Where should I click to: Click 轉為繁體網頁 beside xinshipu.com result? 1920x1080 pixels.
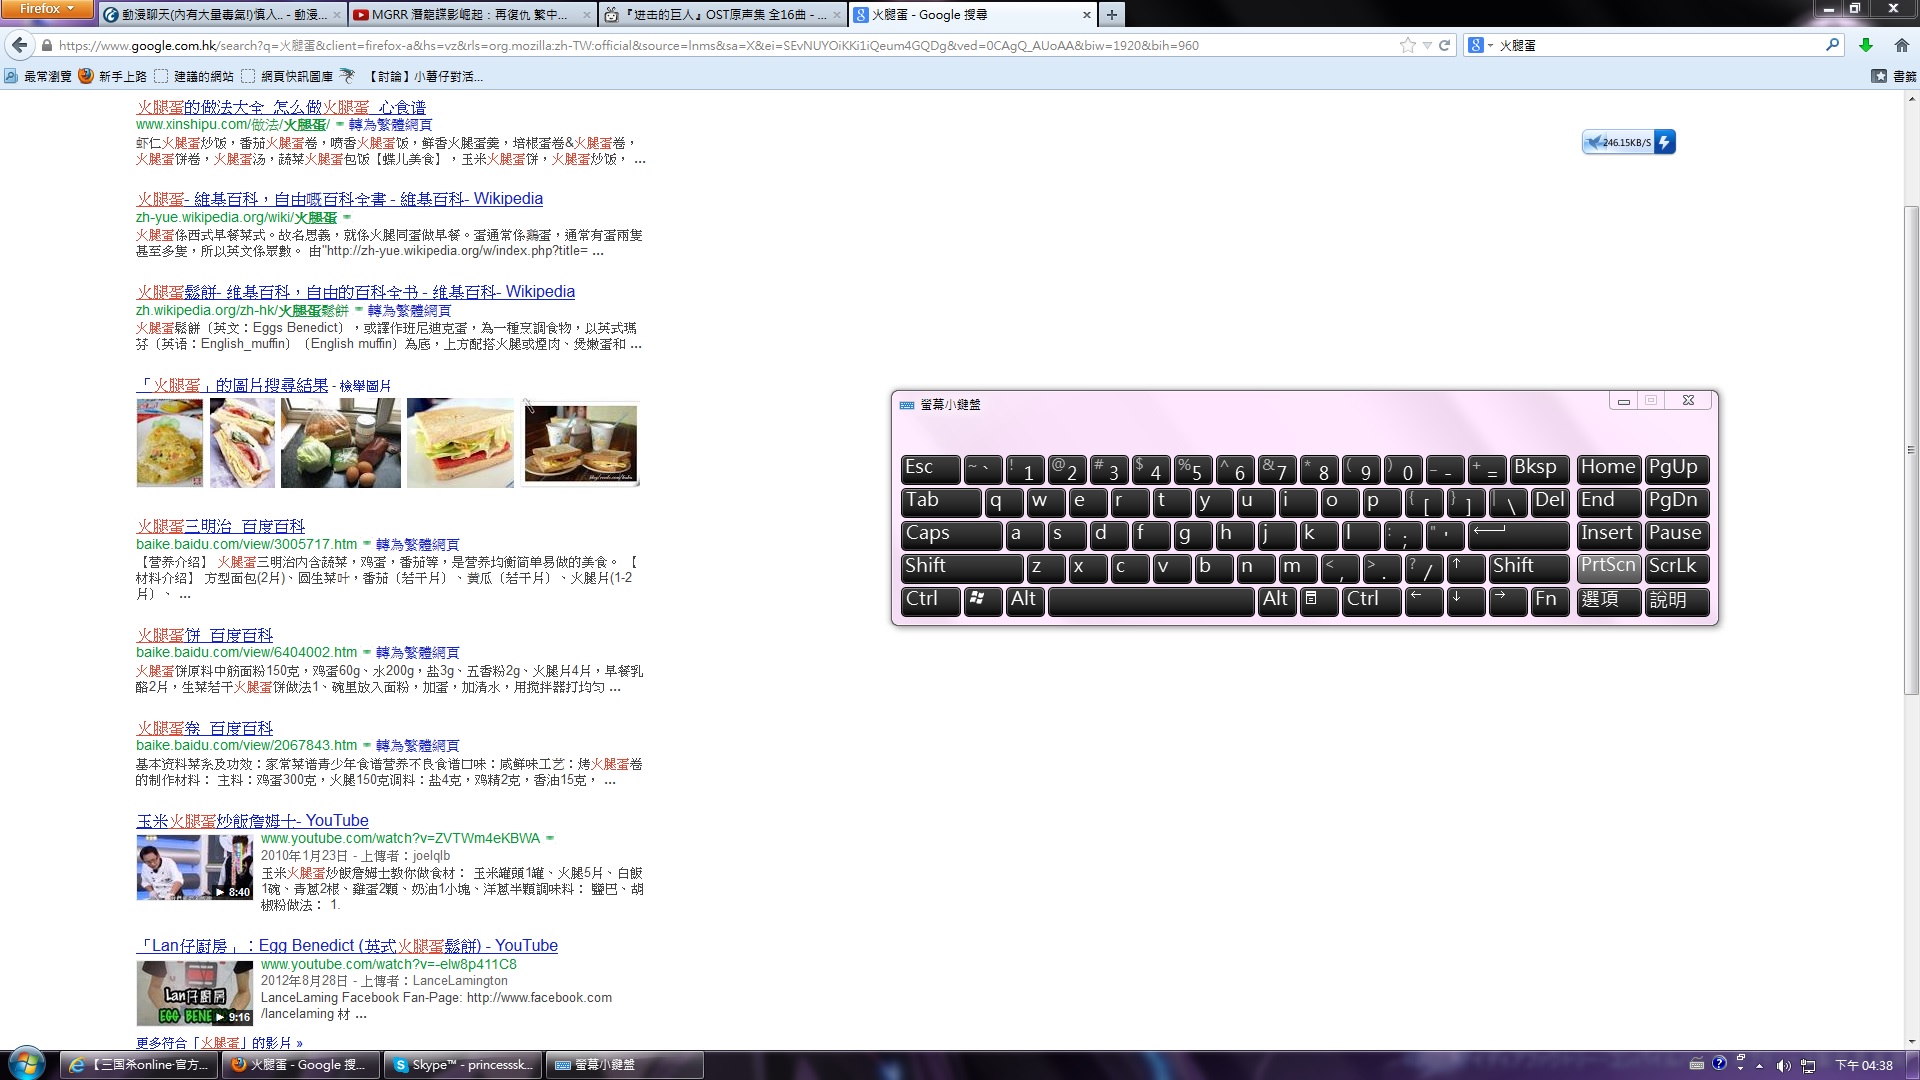[x=390, y=125]
